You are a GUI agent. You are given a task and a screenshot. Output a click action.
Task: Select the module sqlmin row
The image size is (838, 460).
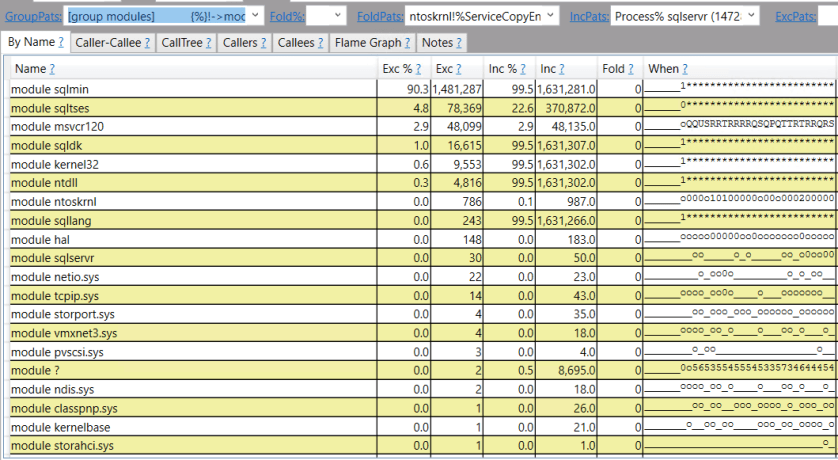tap(422, 89)
